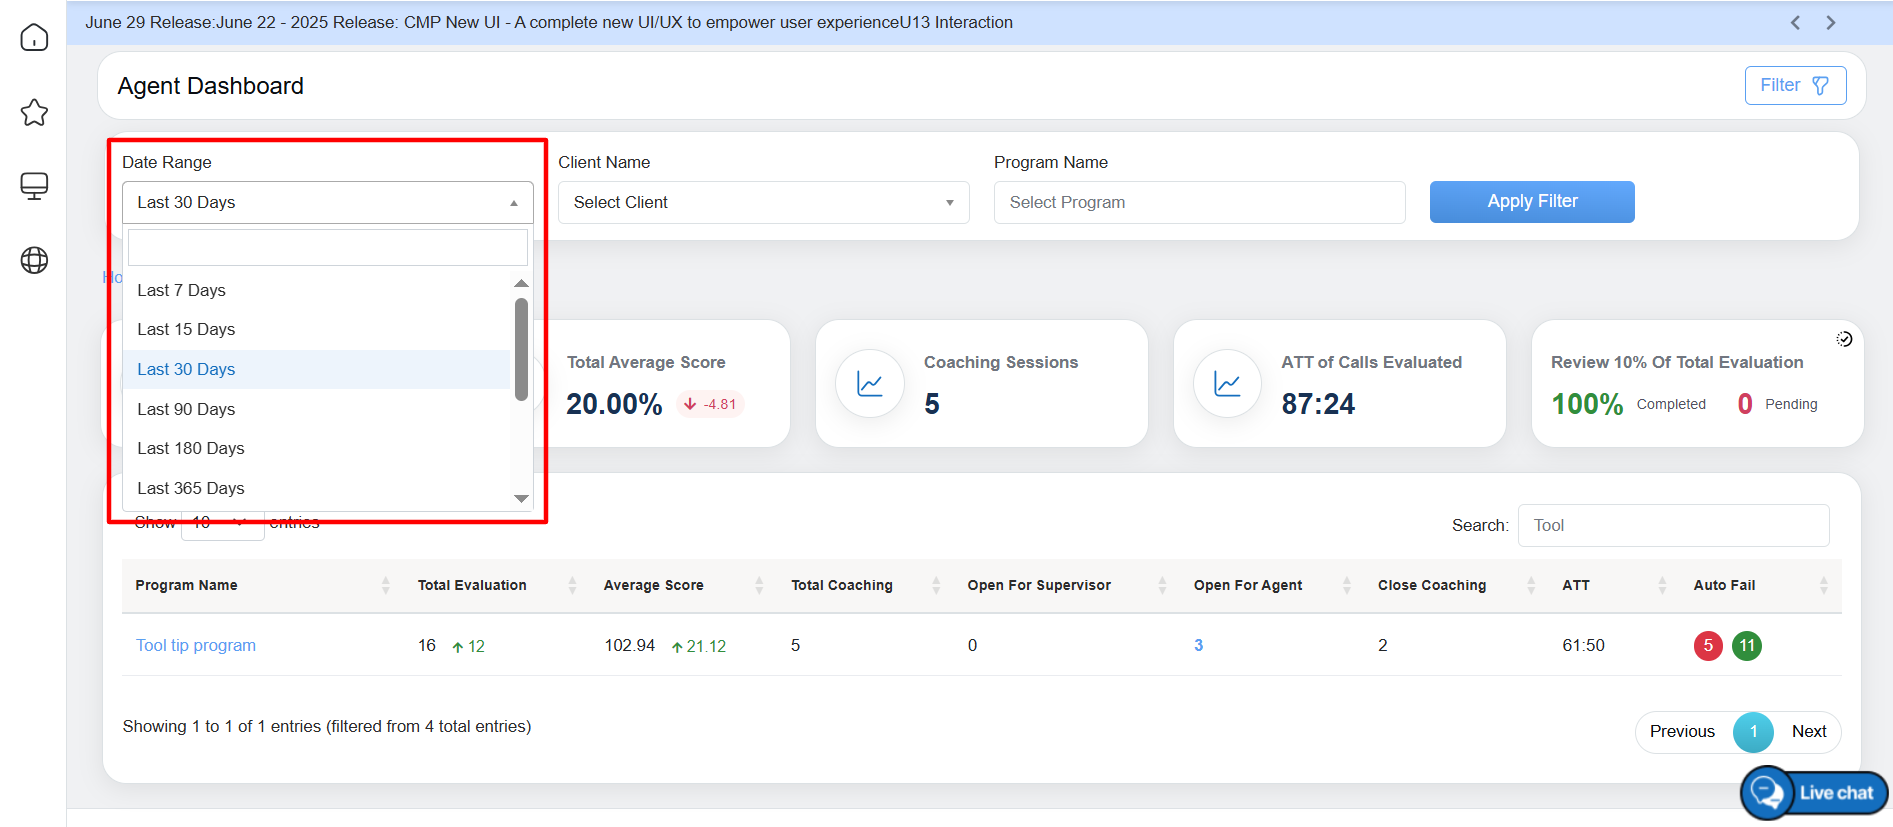Image resolution: width=1893 pixels, height=827 pixels.
Task: Click the star favorites sidebar icon
Action: tap(34, 112)
